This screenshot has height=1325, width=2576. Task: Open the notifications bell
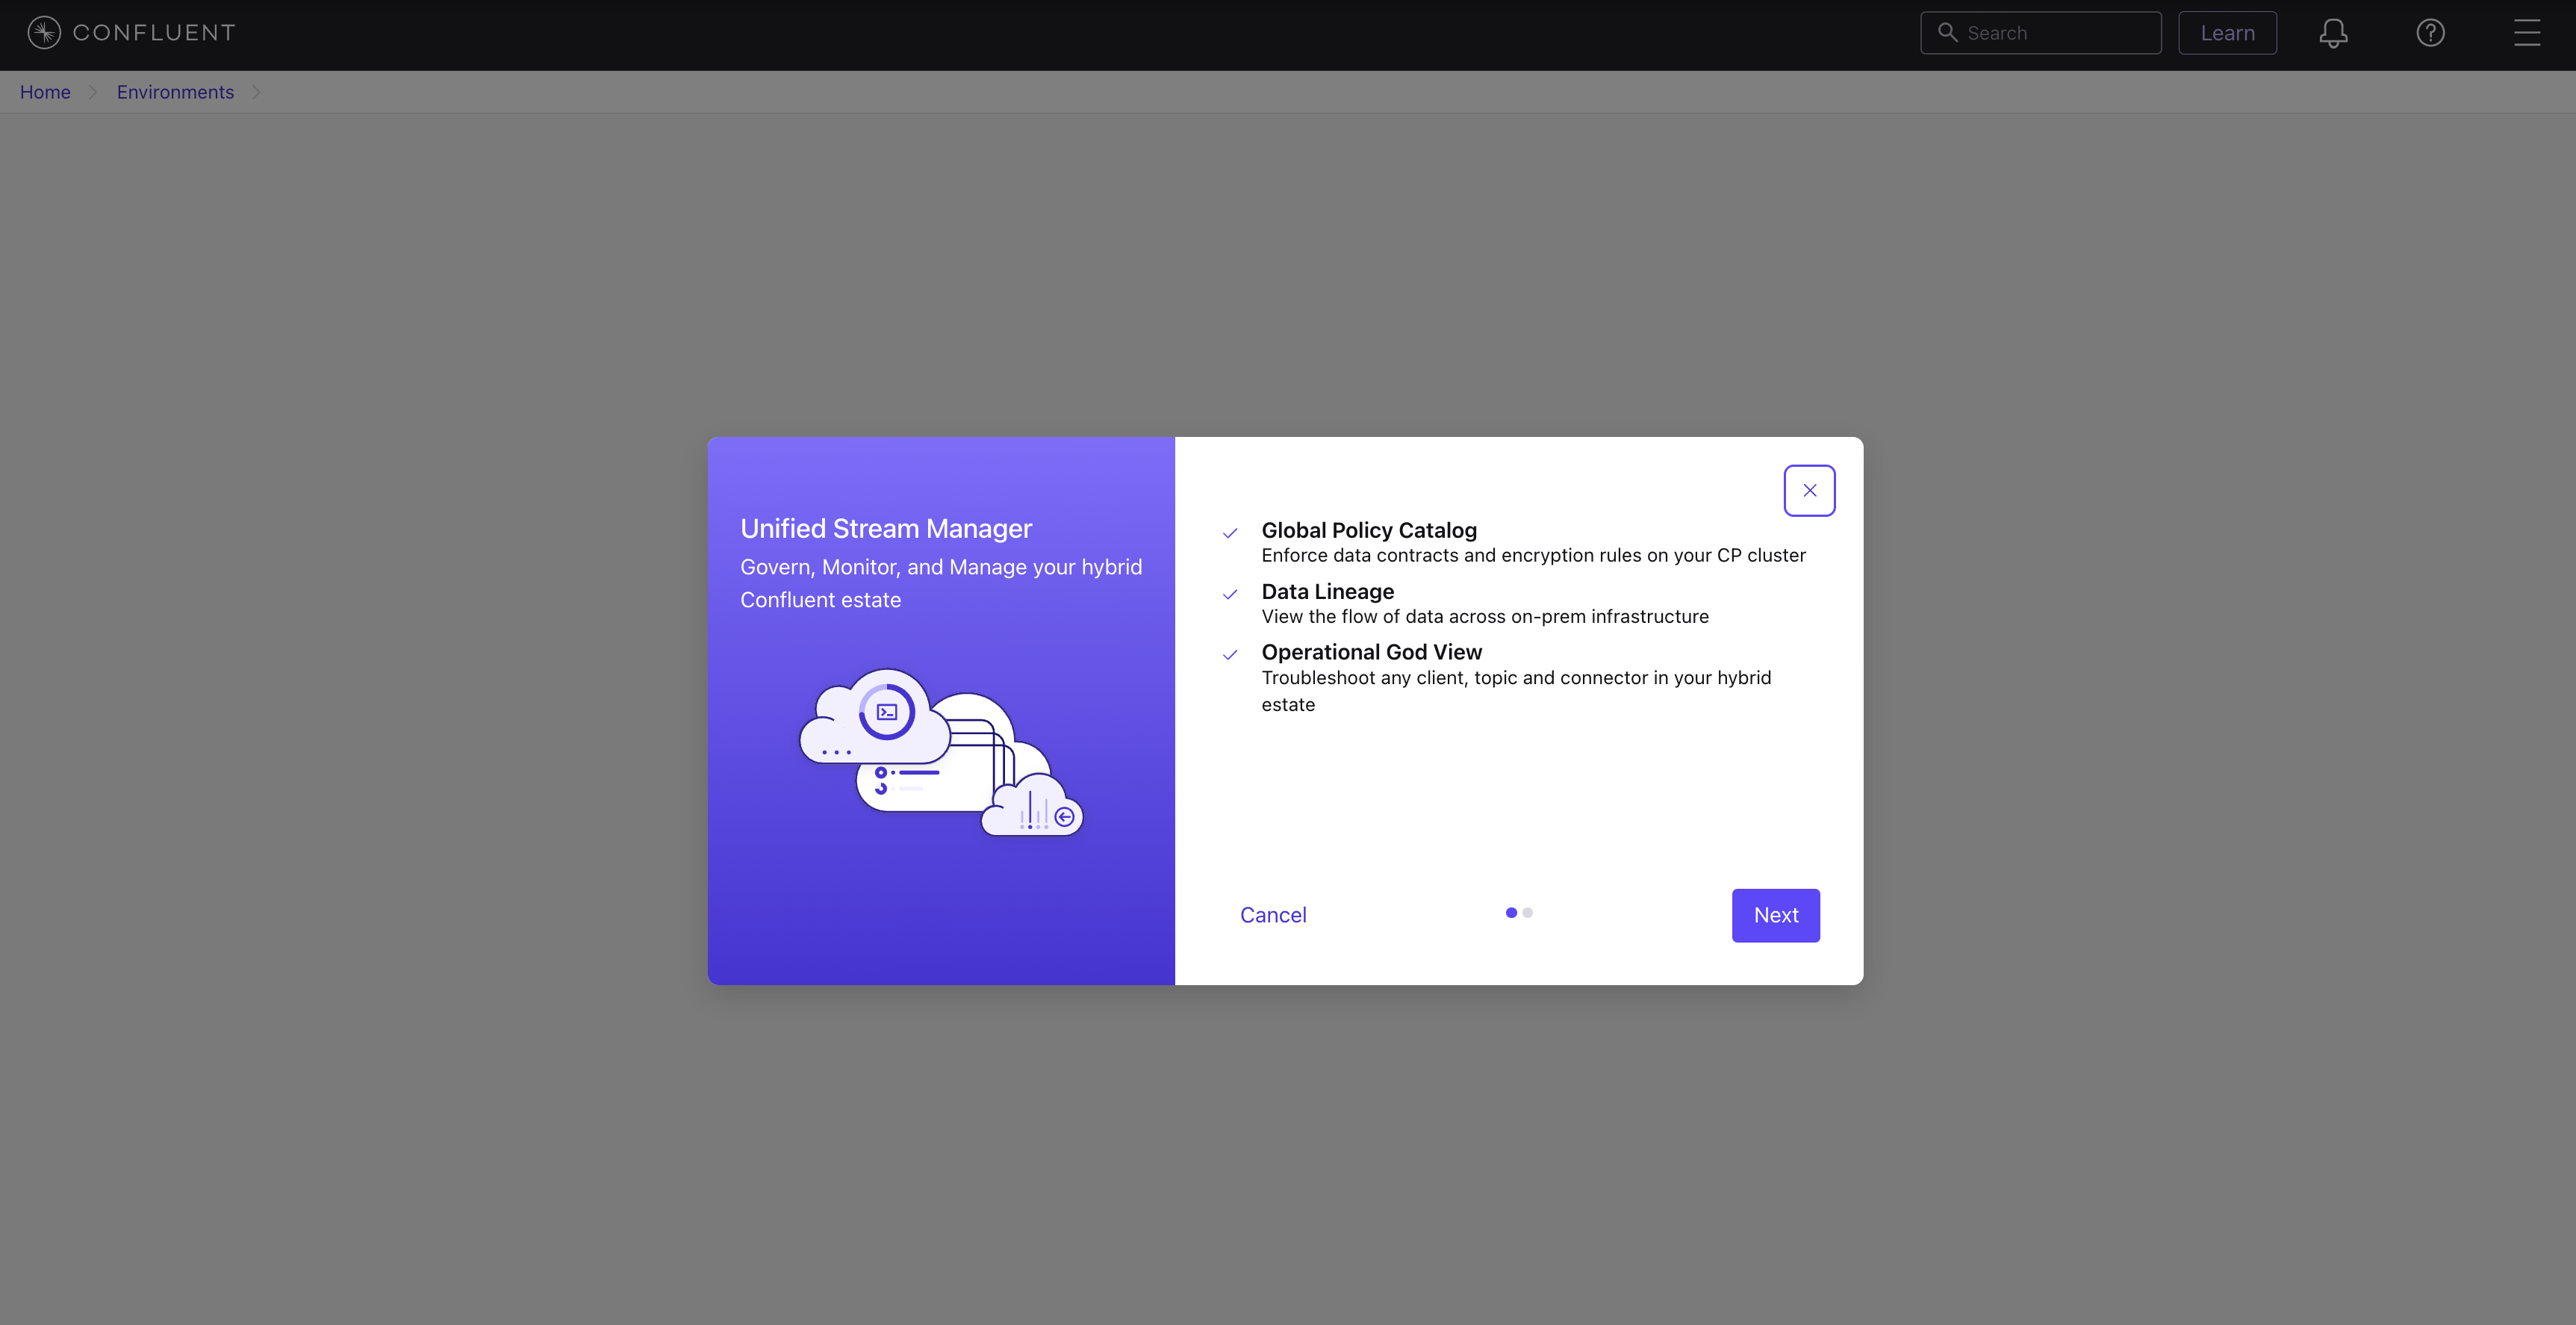[2333, 33]
